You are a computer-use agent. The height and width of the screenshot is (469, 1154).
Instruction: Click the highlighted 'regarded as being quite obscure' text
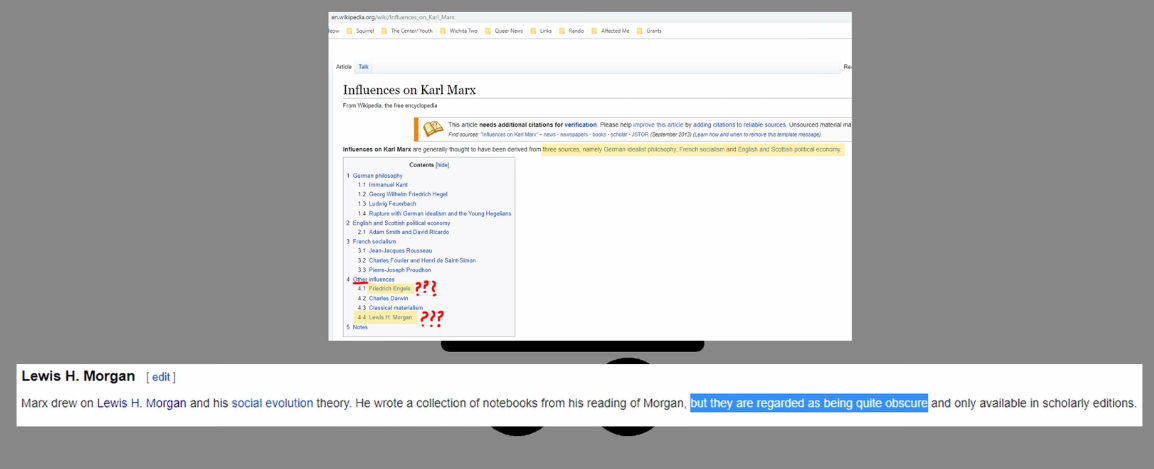point(809,403)
